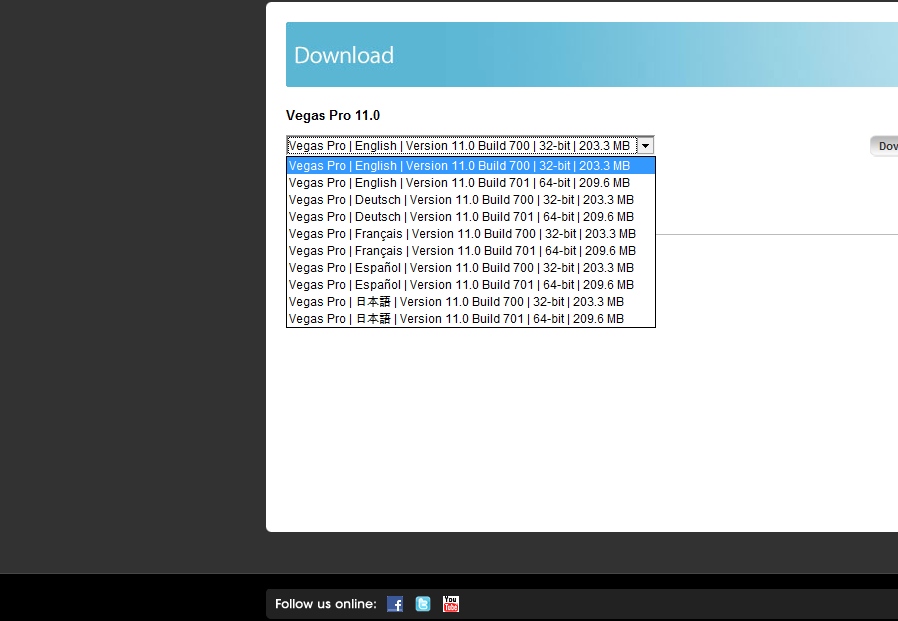Select Français Build 701 64-bit option

tap(471, 251)
